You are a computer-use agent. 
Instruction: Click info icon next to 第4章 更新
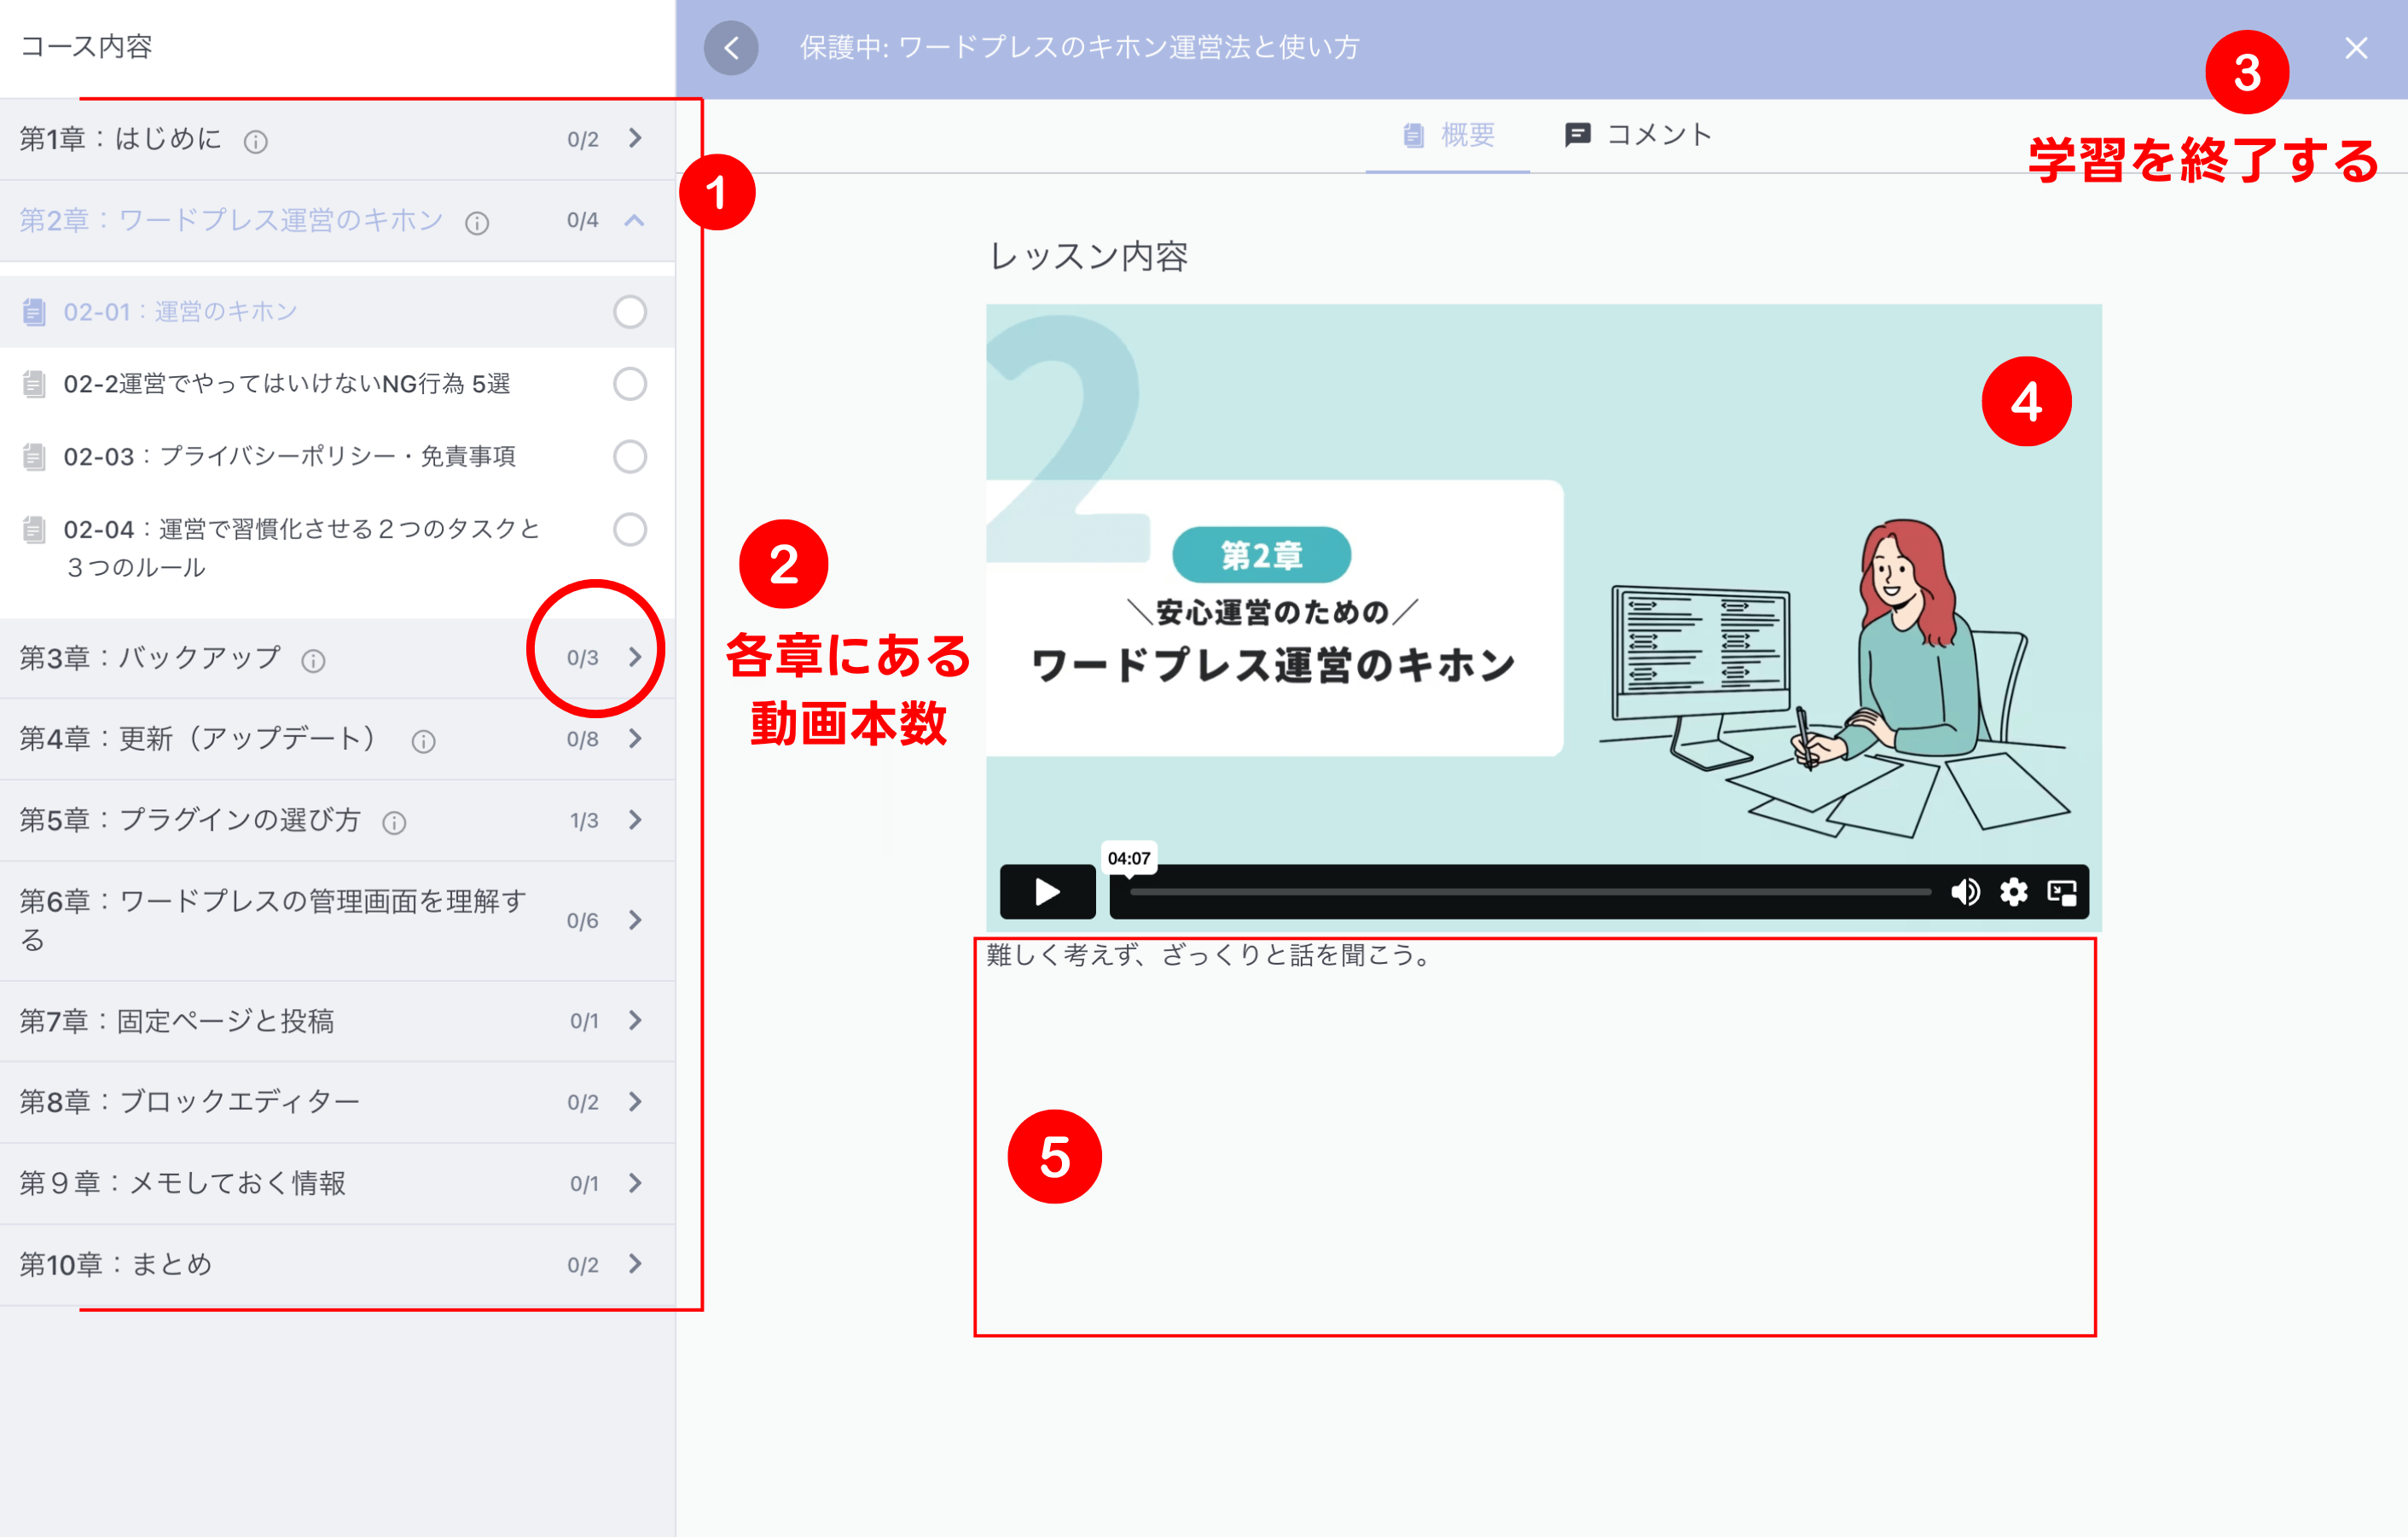point(423,741)
